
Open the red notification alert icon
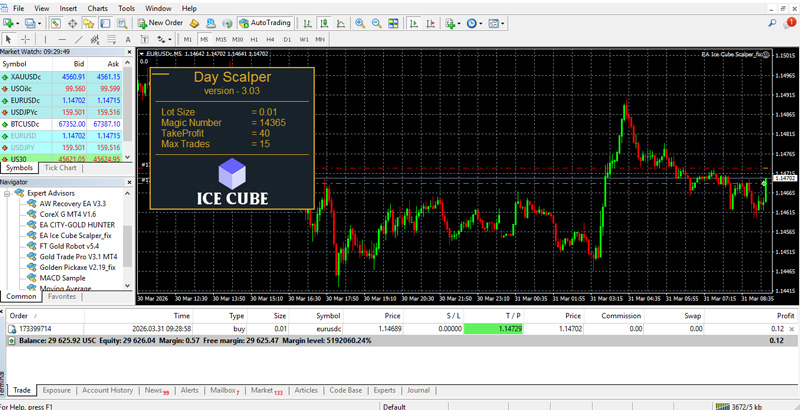[x=789, y=23]
